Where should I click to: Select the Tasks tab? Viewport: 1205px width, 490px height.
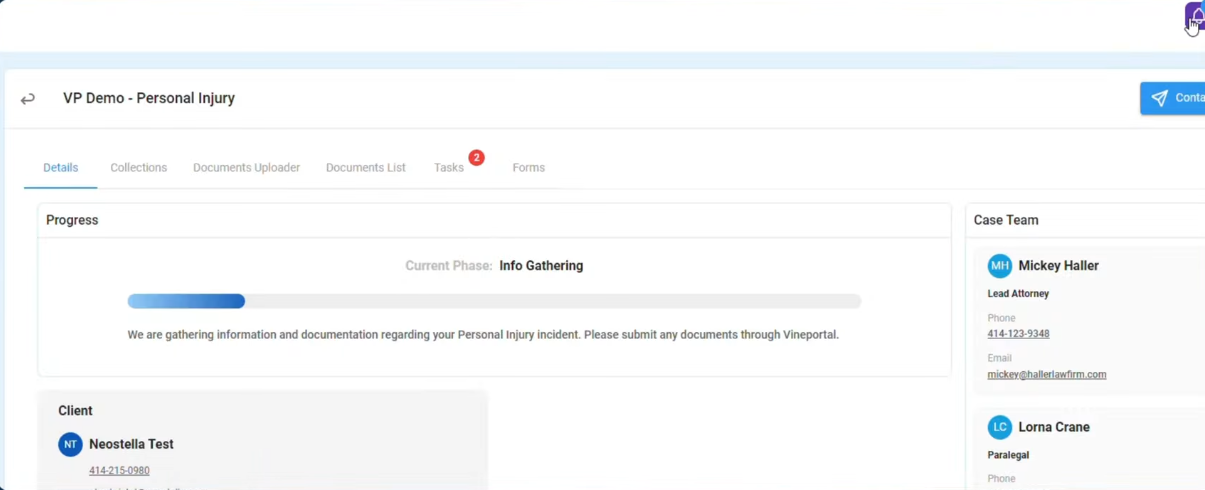[x=448, y=168]
